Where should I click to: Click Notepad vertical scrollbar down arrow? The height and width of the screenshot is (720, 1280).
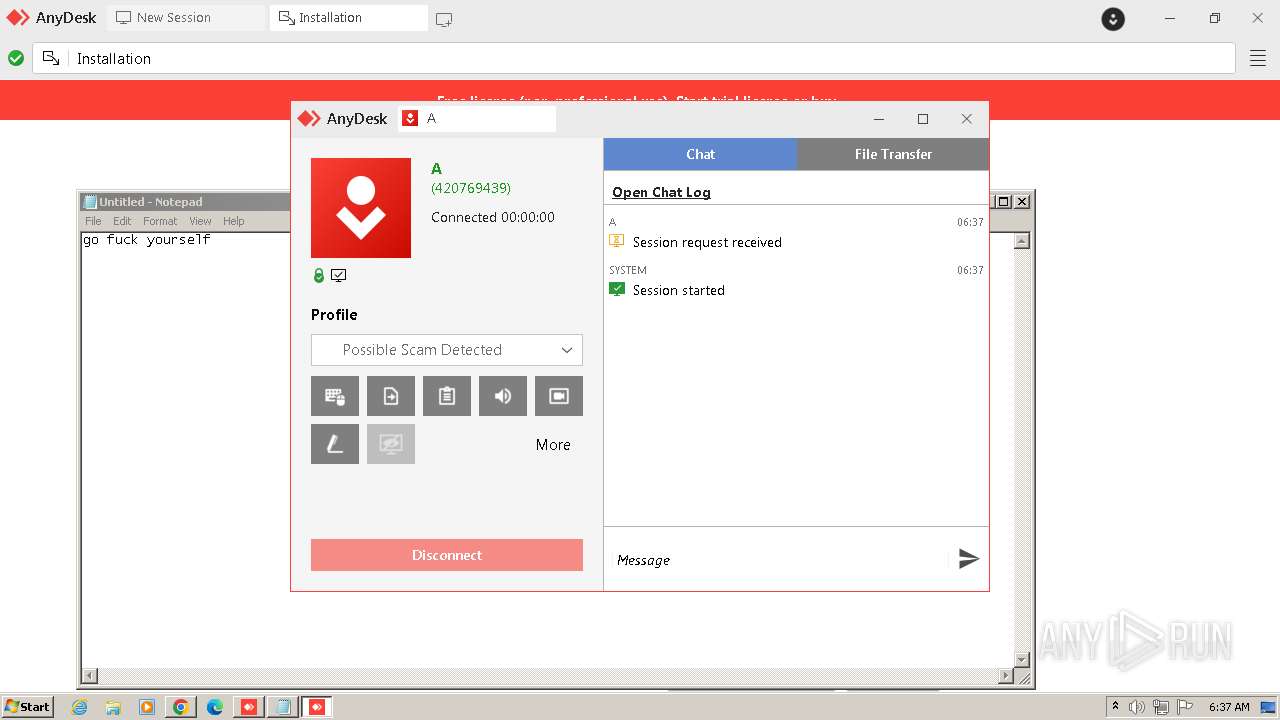(1021, 659)
